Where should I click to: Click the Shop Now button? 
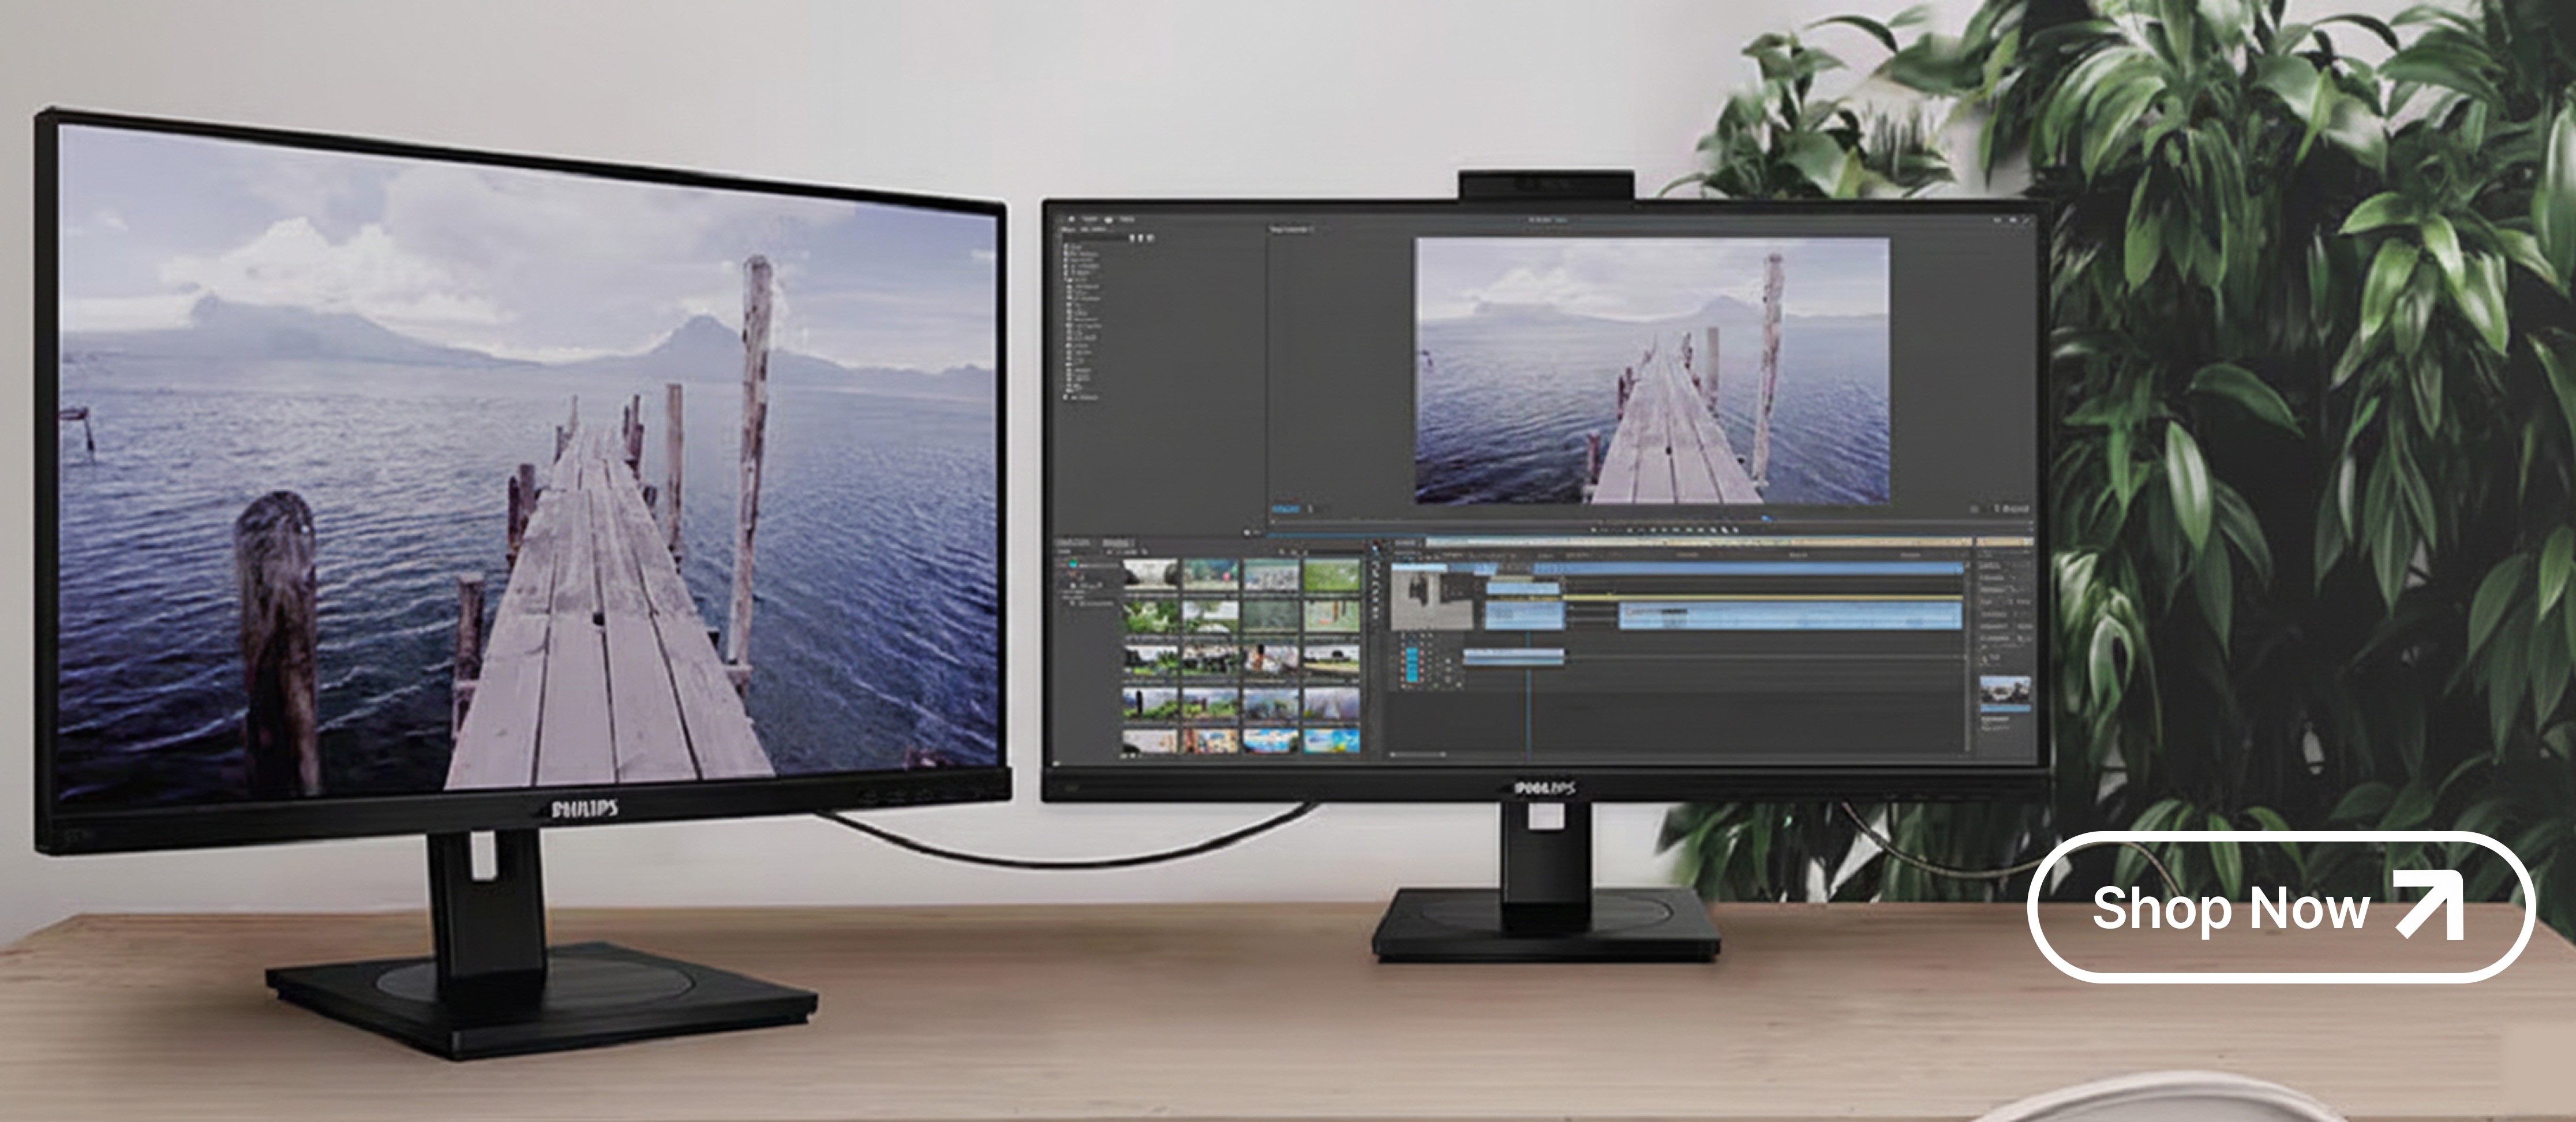point(2280,907)
